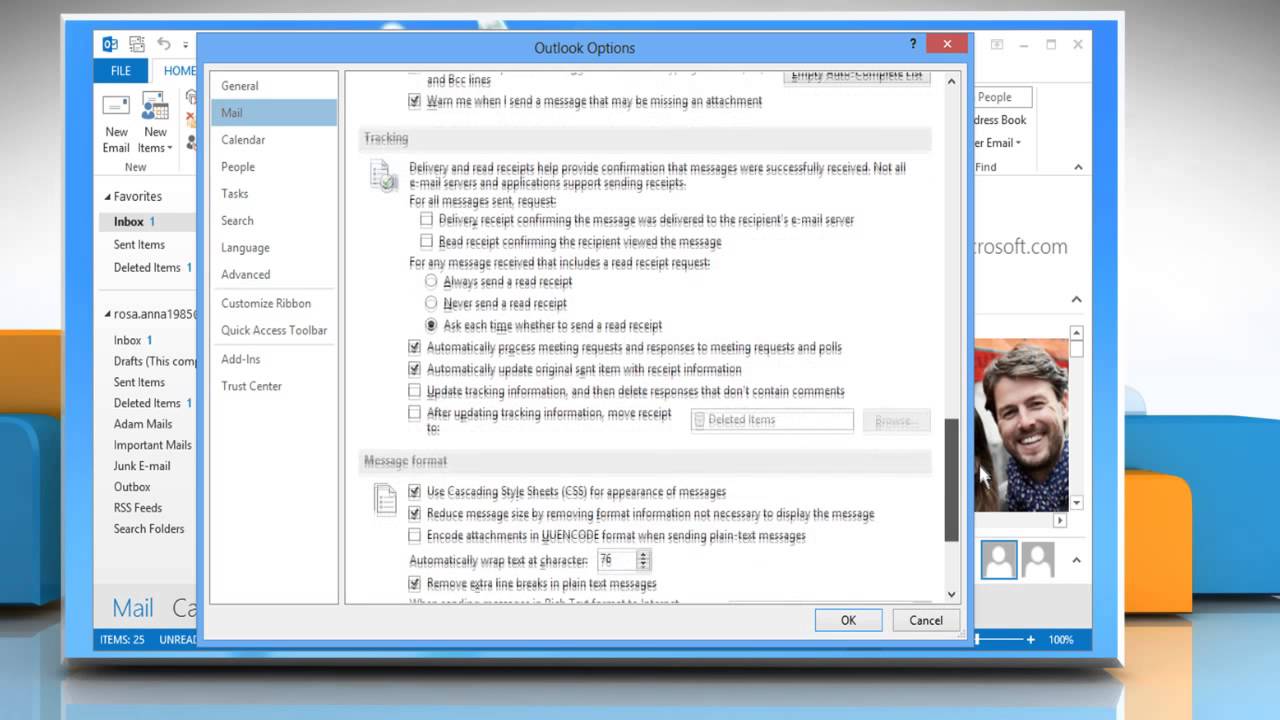Click the Undo arrow in quick access toolbar
Image resolution: width=1280 pixels, height=720 pixels.
tap(163, 44)
